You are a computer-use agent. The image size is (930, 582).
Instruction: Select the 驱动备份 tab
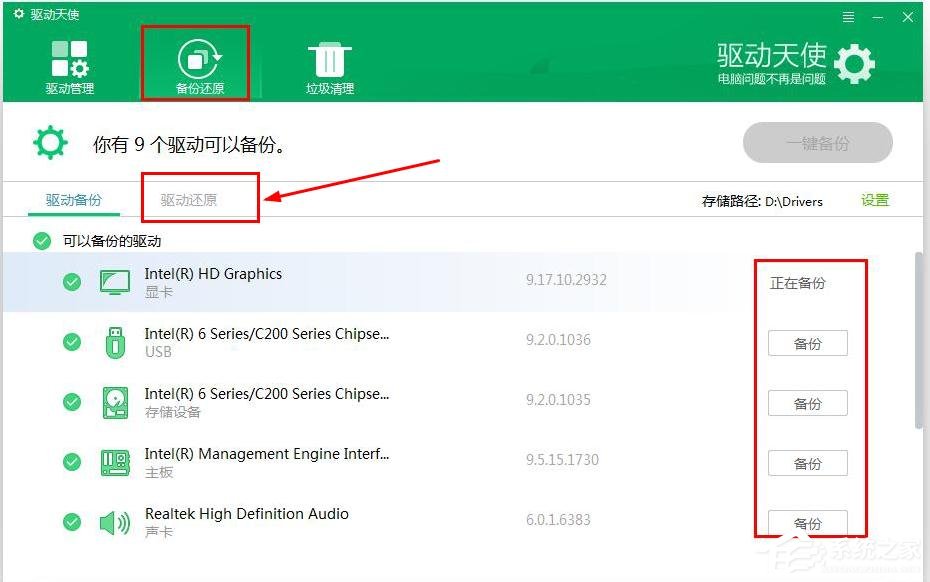(74, 199)
